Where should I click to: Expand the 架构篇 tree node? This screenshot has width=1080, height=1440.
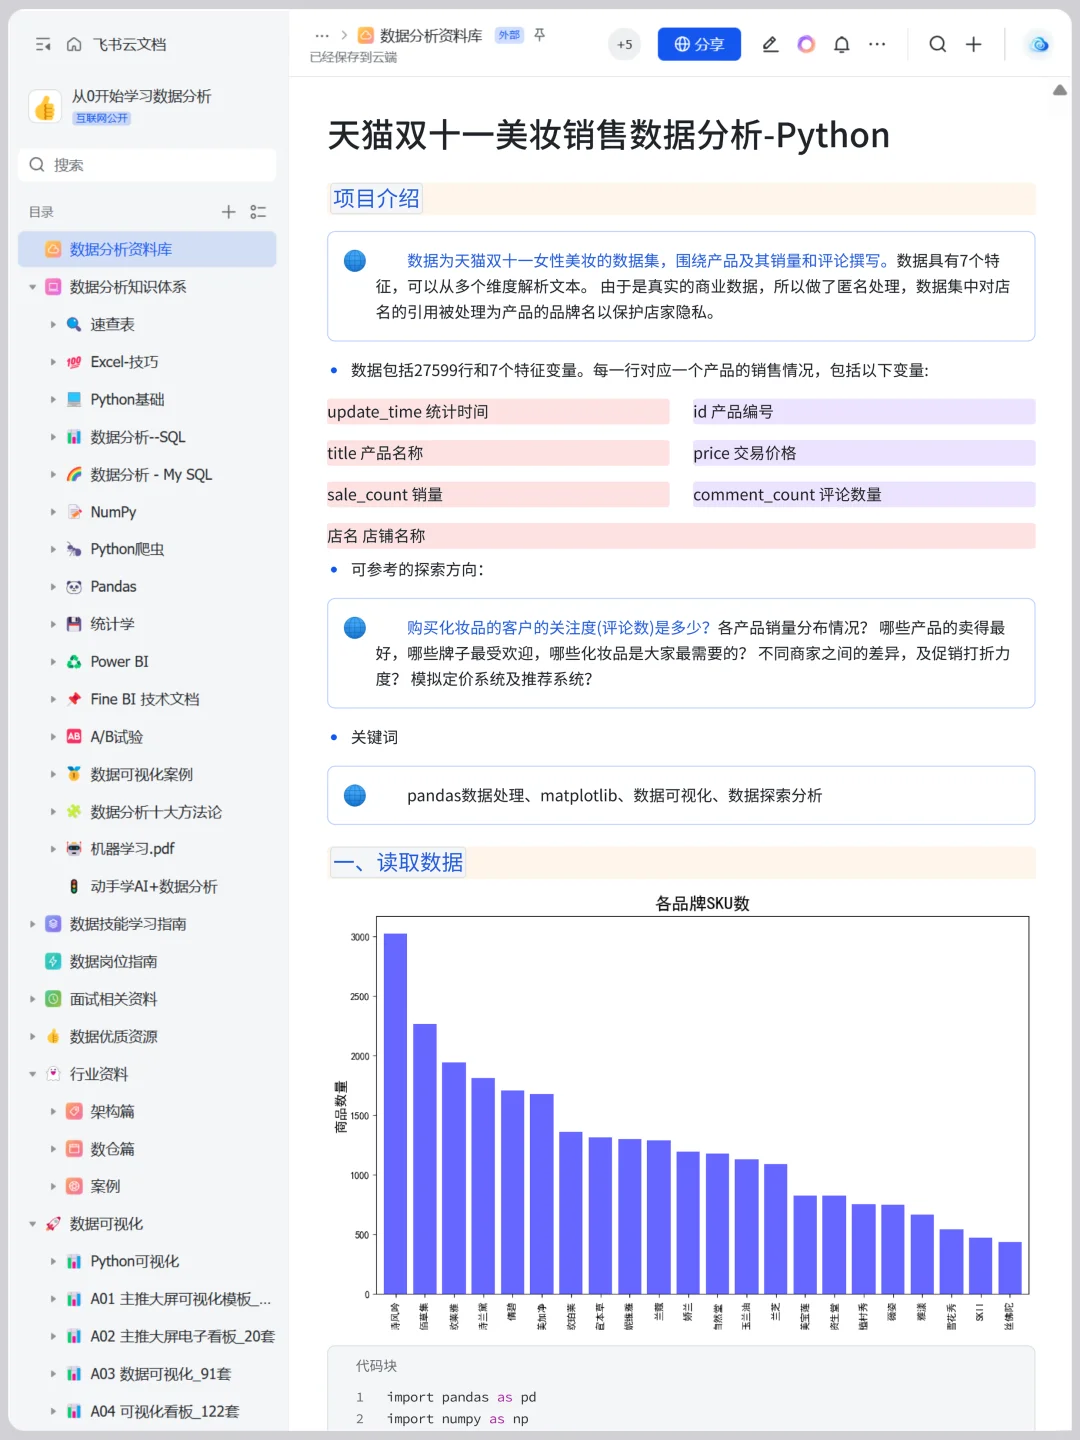coord(53,1111)
